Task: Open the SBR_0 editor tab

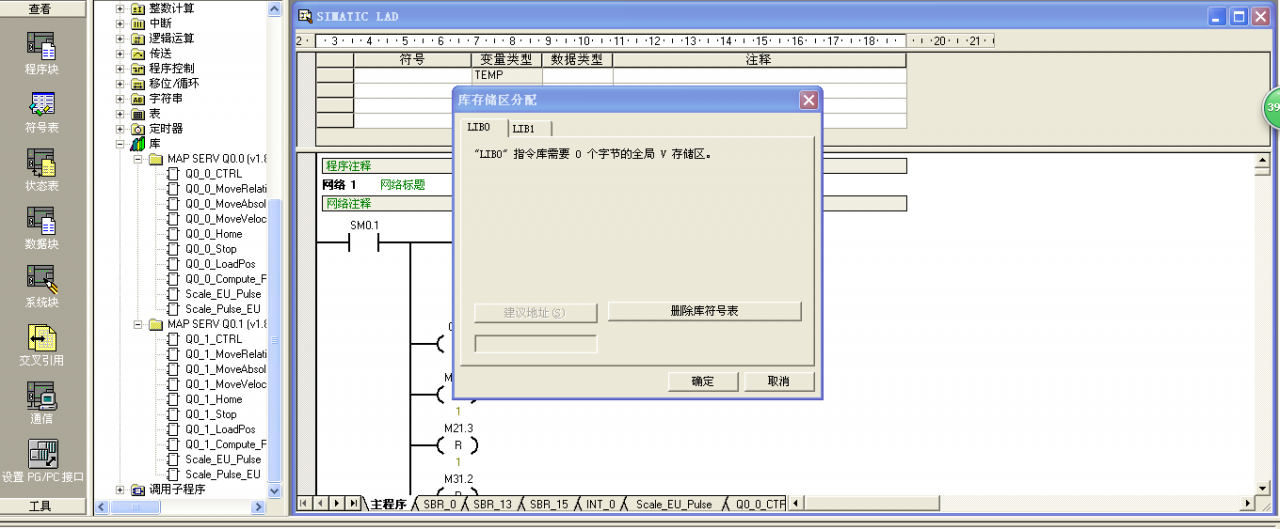Action: (x=439, y=504)
